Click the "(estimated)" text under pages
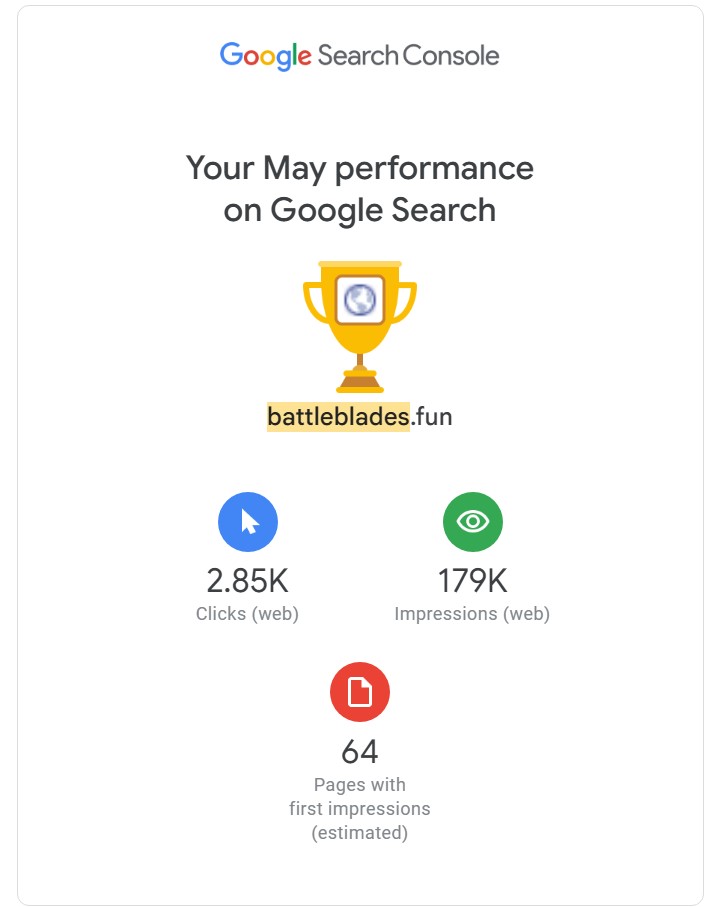The width and height of the screenshot is (712, 907). [359, 832]
